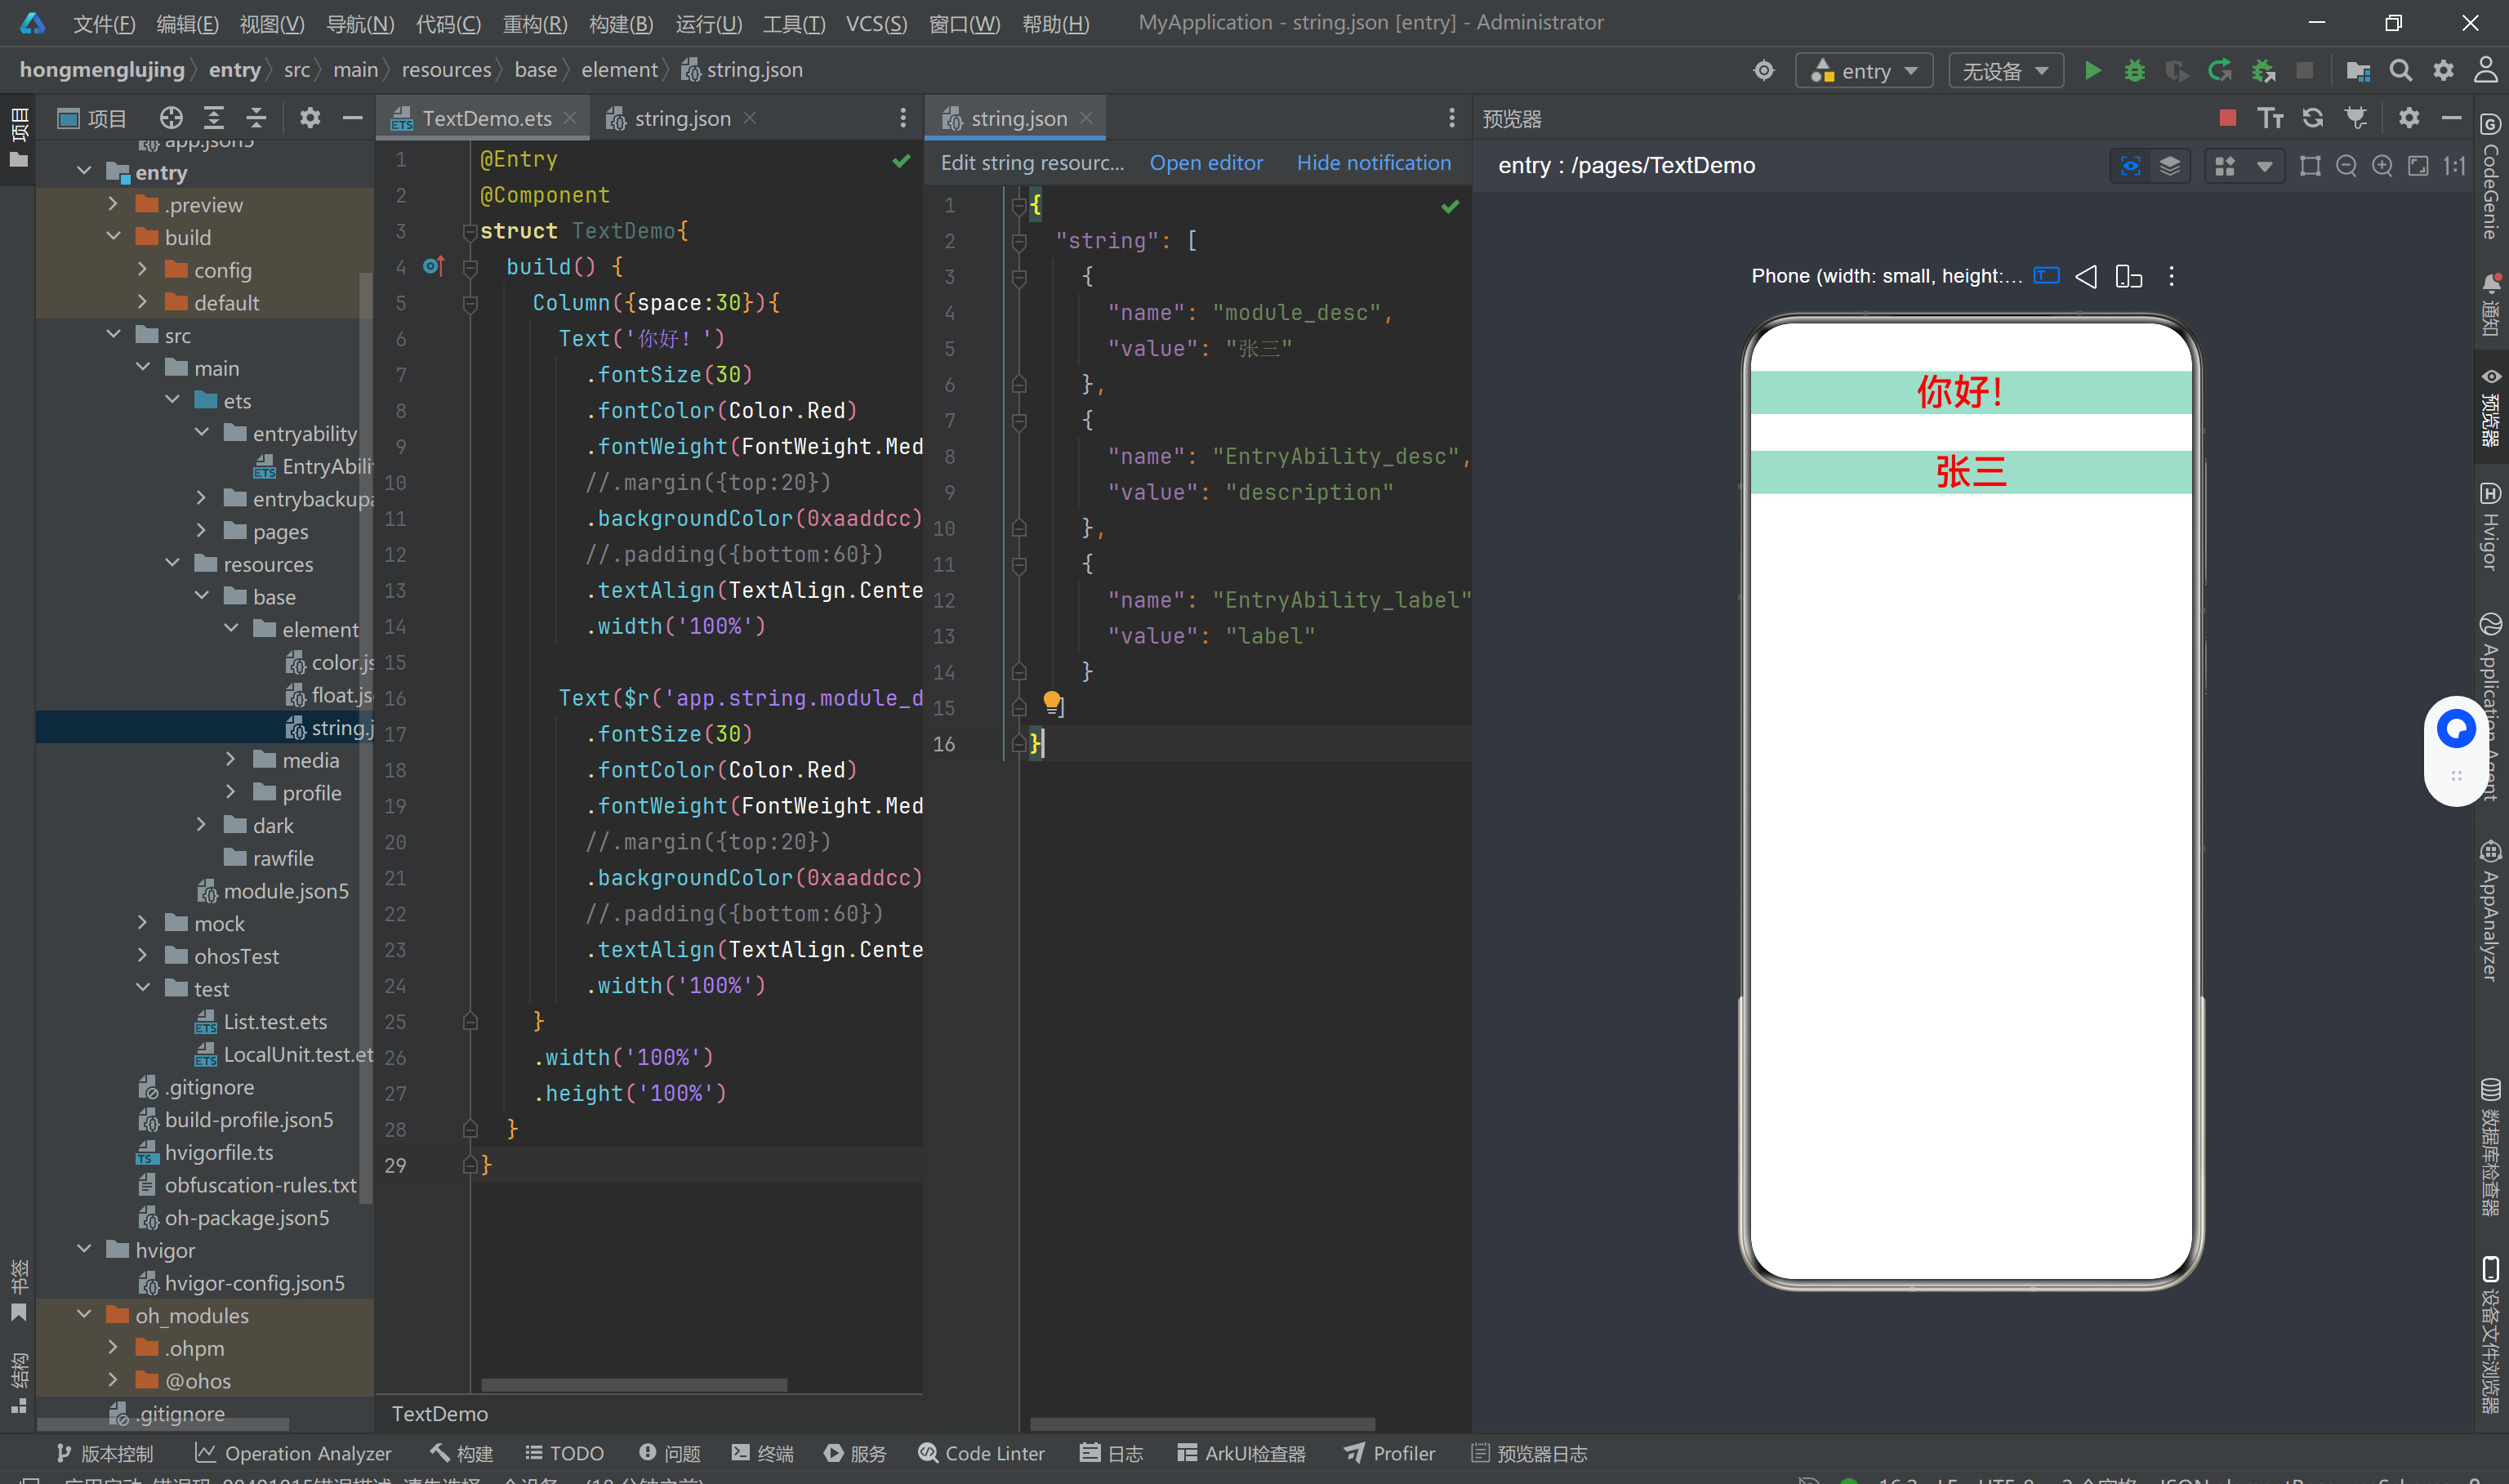Refresh the previewer
This screenshot has width=2509, height=1484.
click(x=2313, y=118)
